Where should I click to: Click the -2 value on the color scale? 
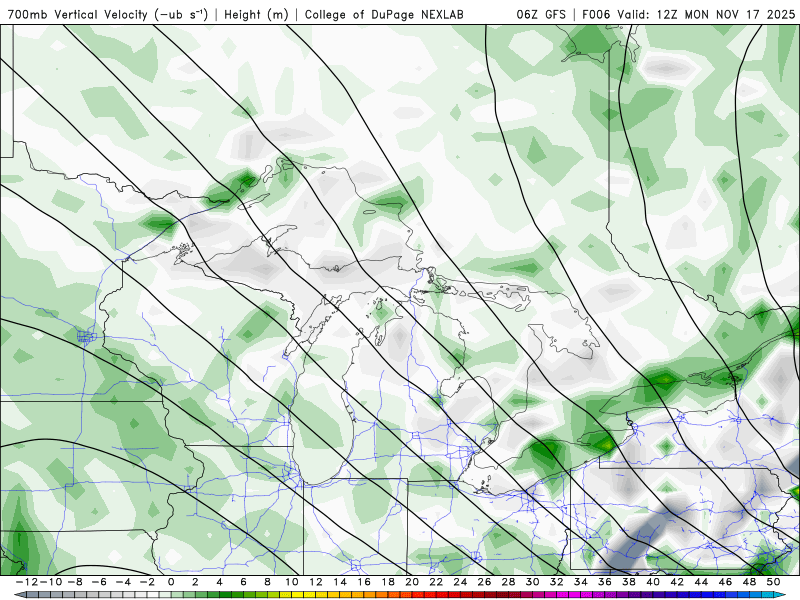147,582
